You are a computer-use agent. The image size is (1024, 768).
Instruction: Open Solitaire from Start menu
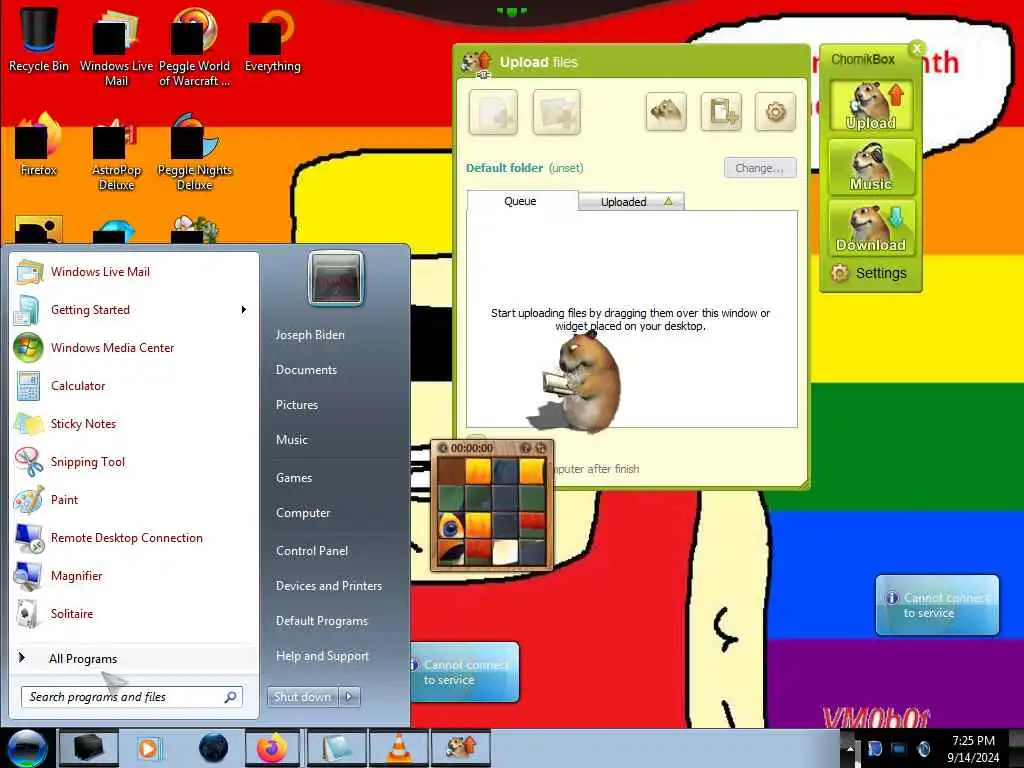point(134,613)
